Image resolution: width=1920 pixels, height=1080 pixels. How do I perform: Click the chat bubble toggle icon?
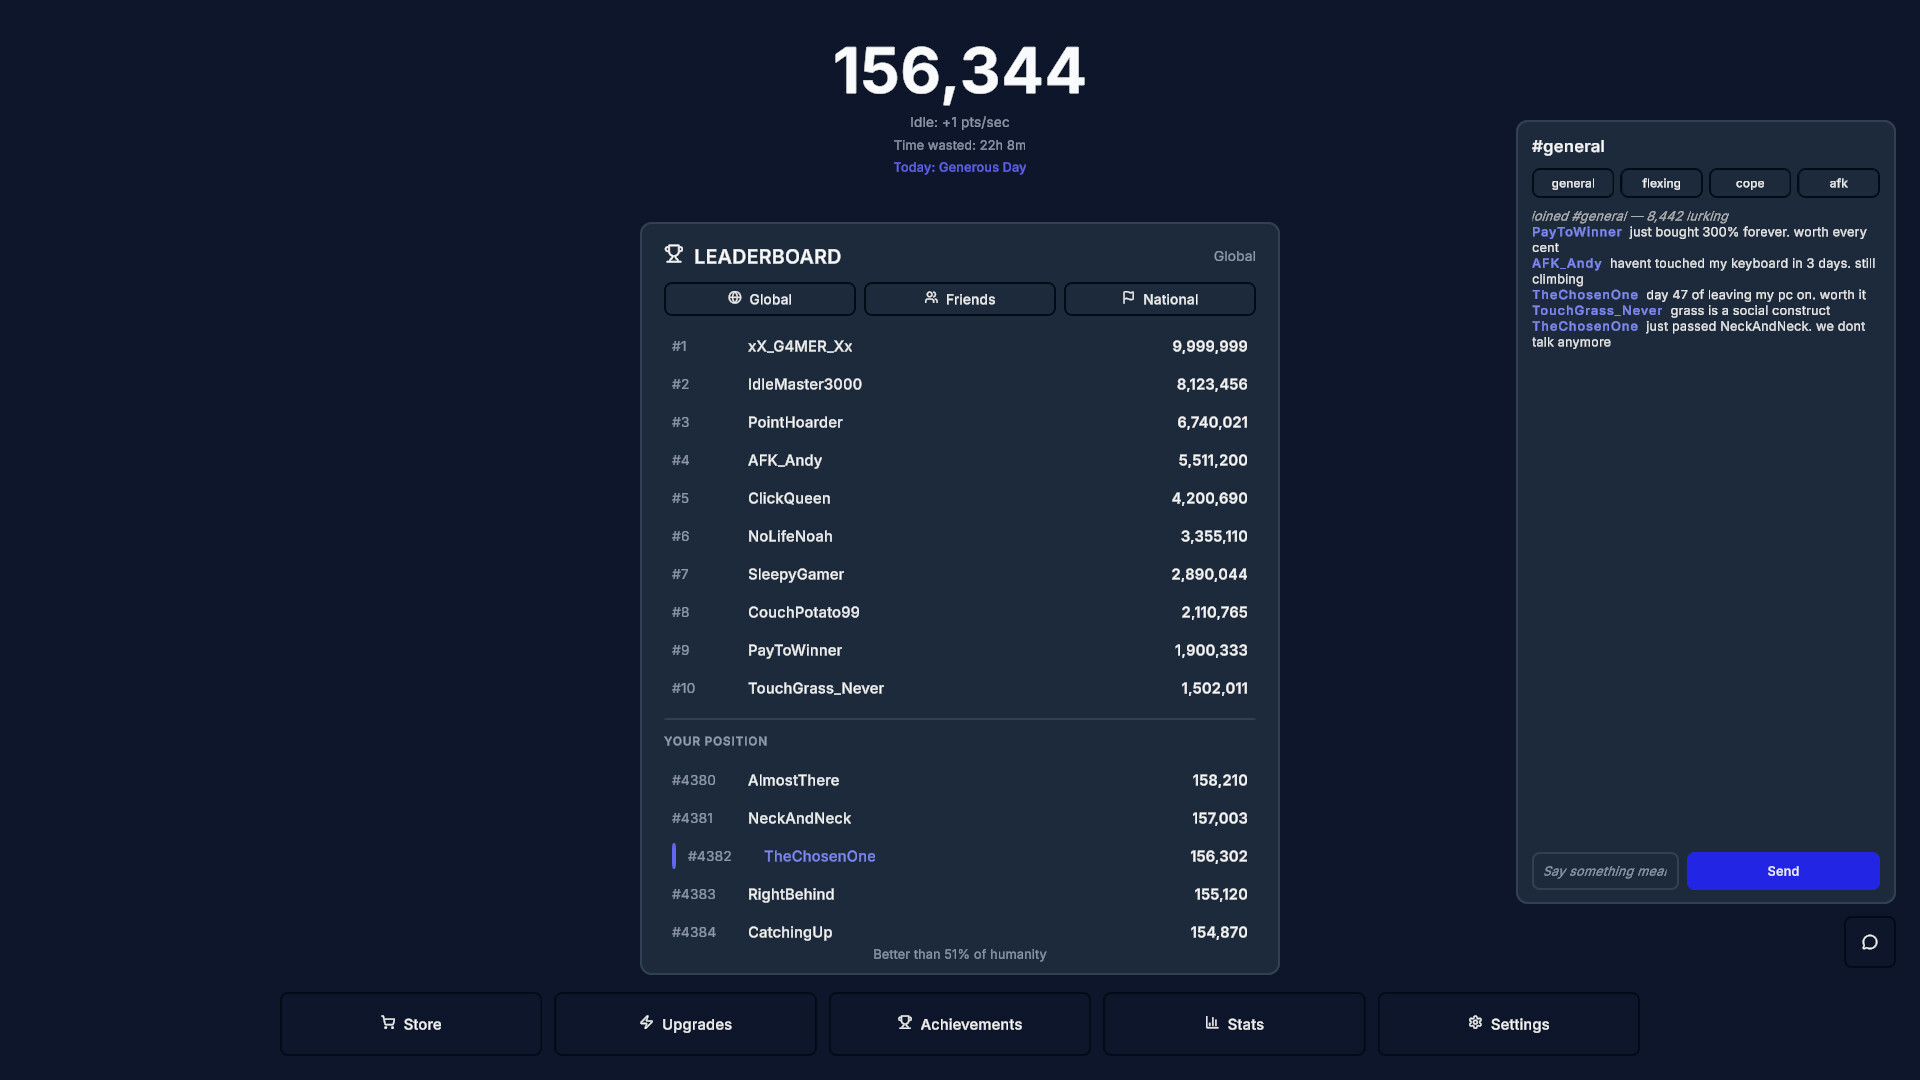[1869, 942]
